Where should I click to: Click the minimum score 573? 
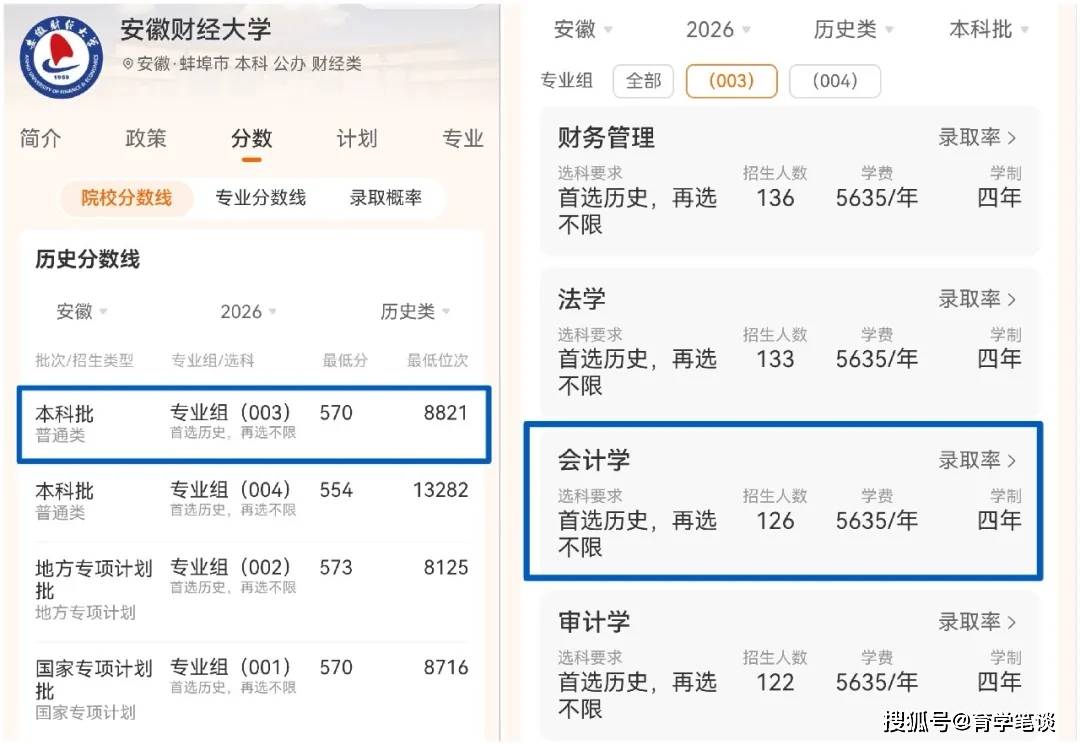(x=336, y=568)
